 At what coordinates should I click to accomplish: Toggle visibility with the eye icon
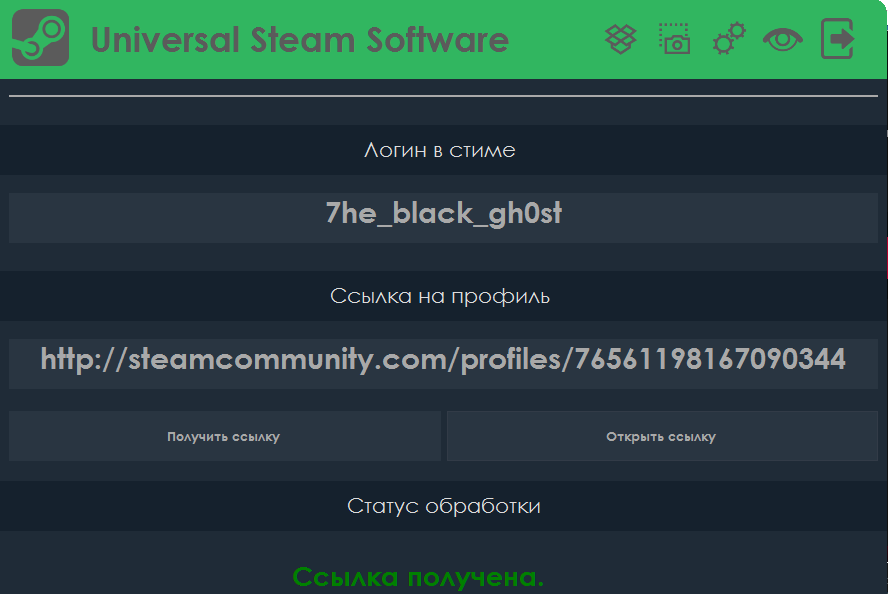coord(783,40)
